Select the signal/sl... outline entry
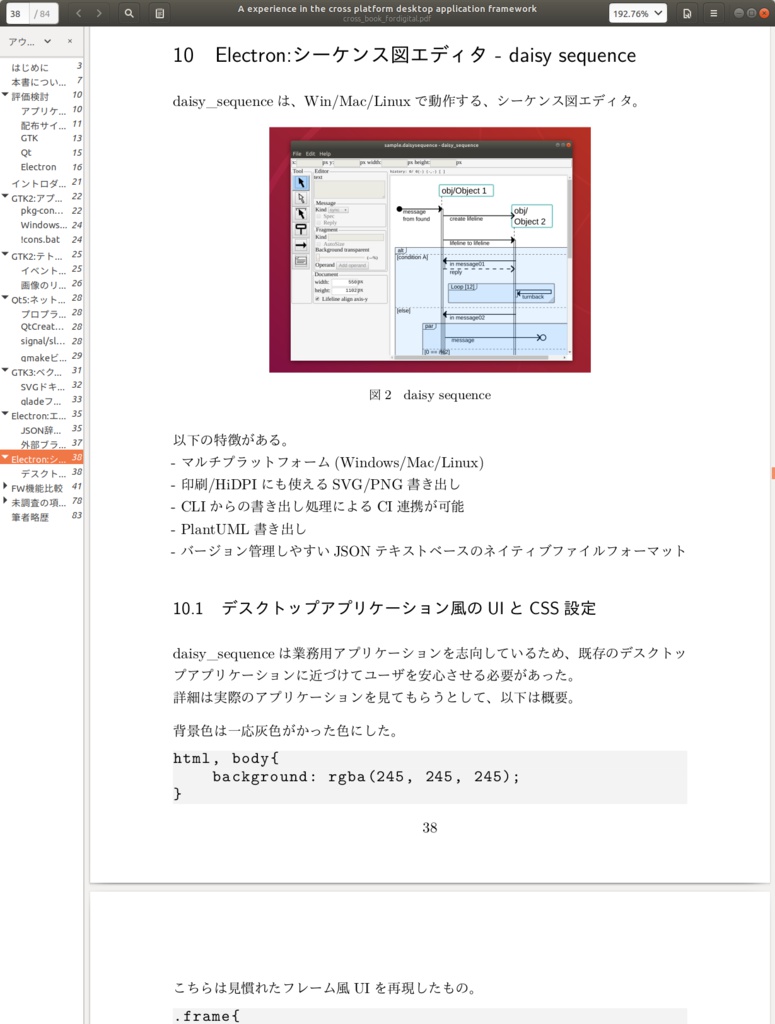This screenshot has height=1024, width=775. pyautogui.click(x=42, y=341)
